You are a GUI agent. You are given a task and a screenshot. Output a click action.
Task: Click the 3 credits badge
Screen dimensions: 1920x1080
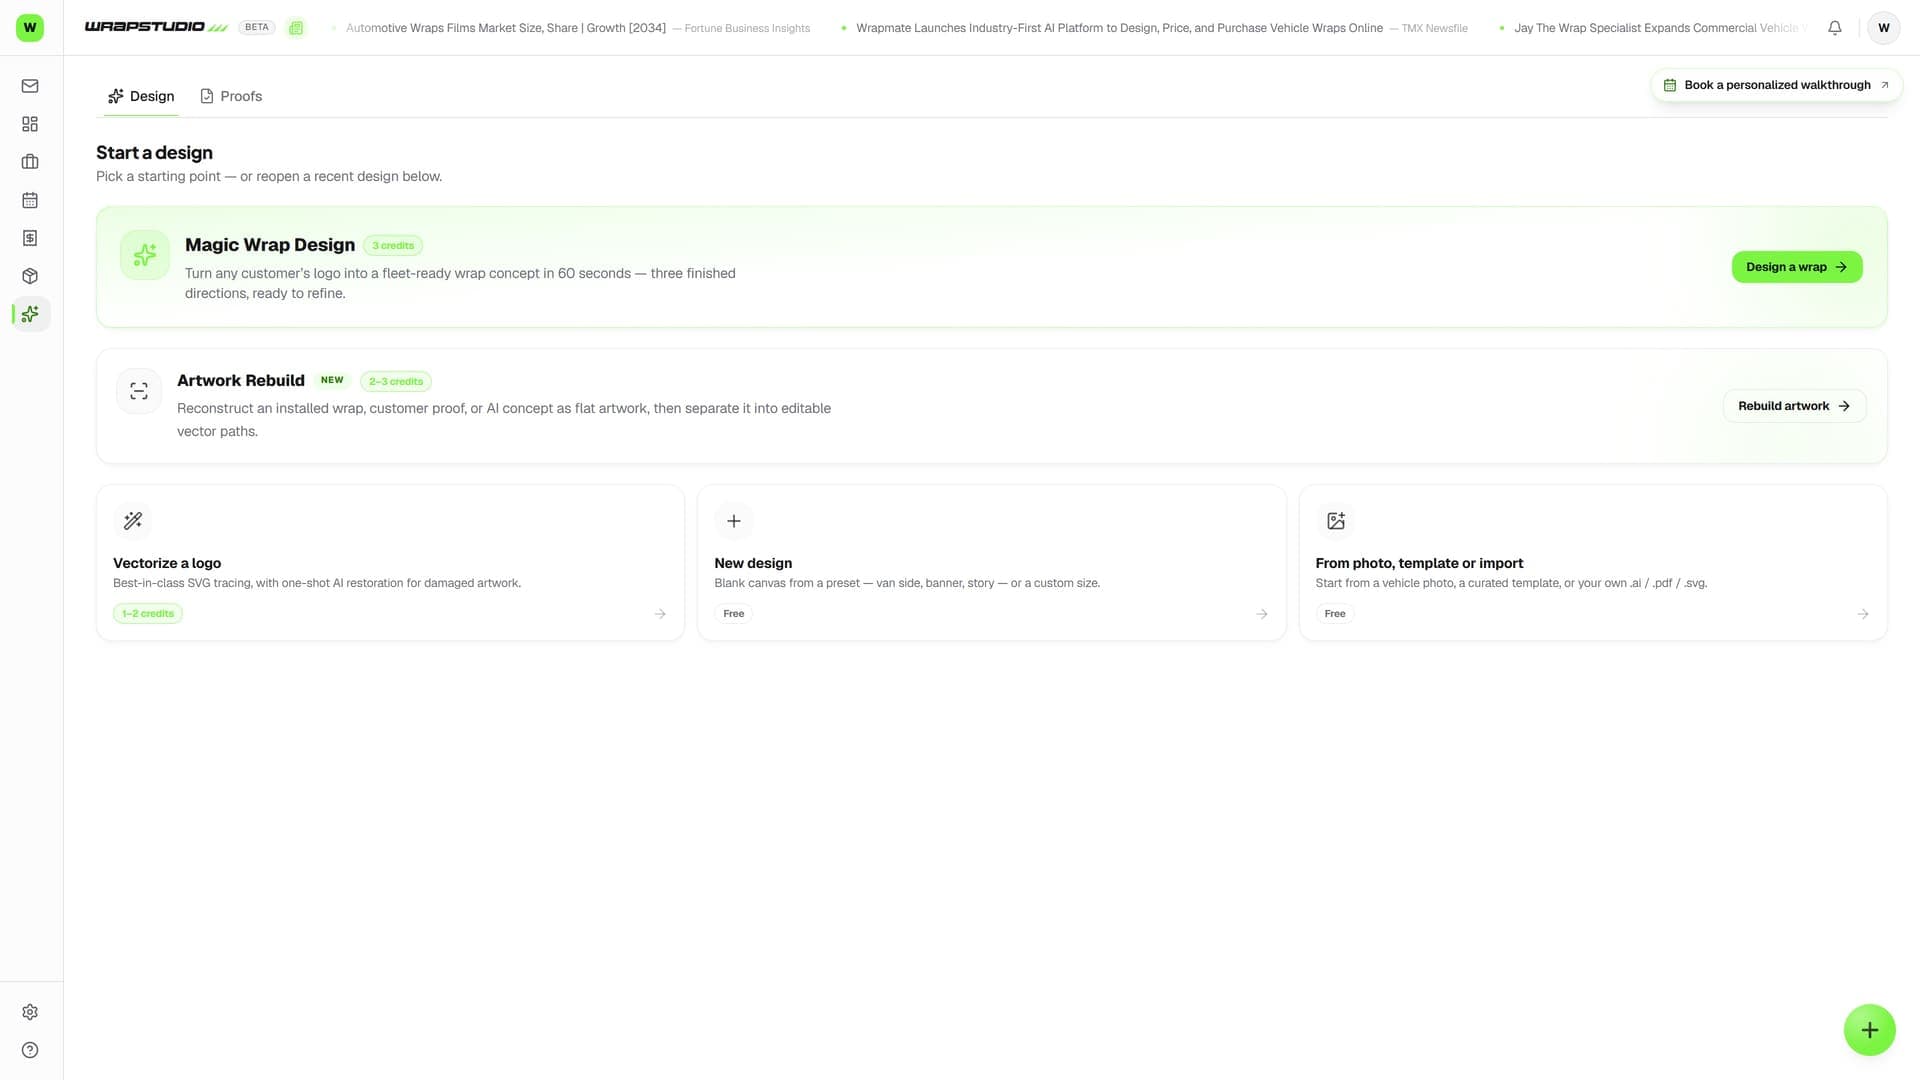pyautogui.click(x=393, y=246)
